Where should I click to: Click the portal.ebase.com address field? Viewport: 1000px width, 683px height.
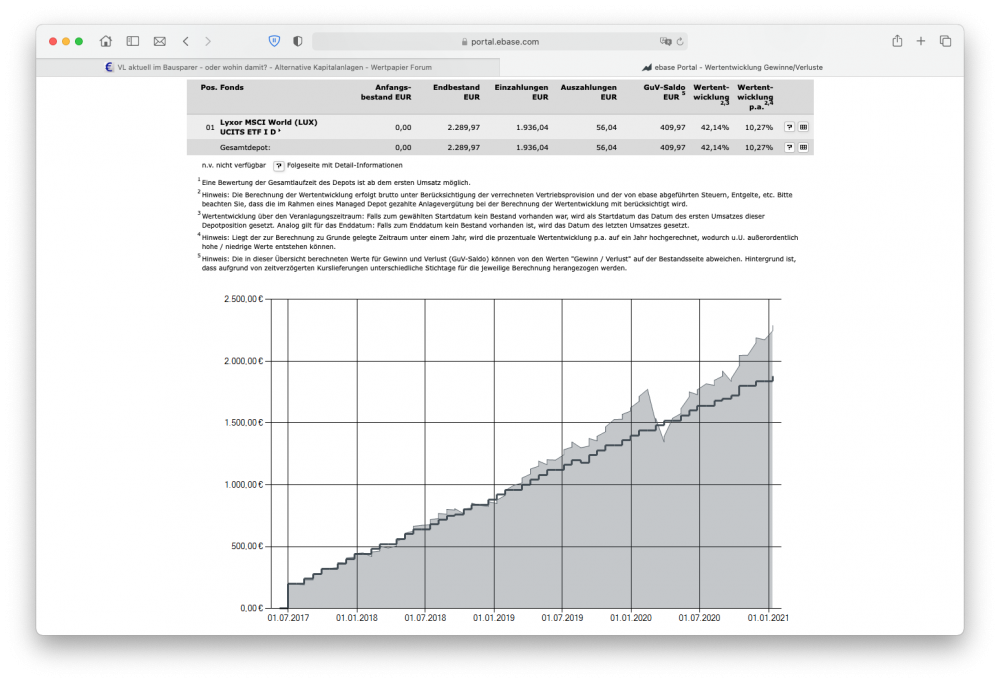pos(499,41)
